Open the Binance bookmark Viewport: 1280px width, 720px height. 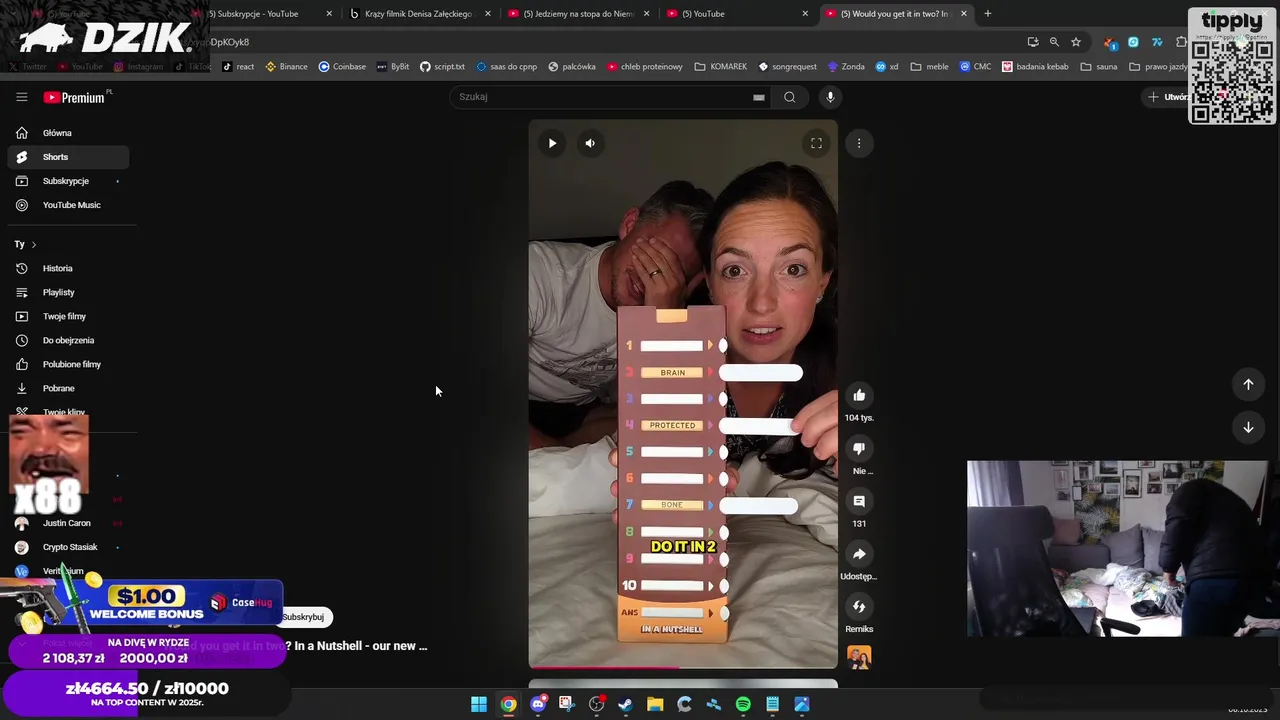point(286,67)
